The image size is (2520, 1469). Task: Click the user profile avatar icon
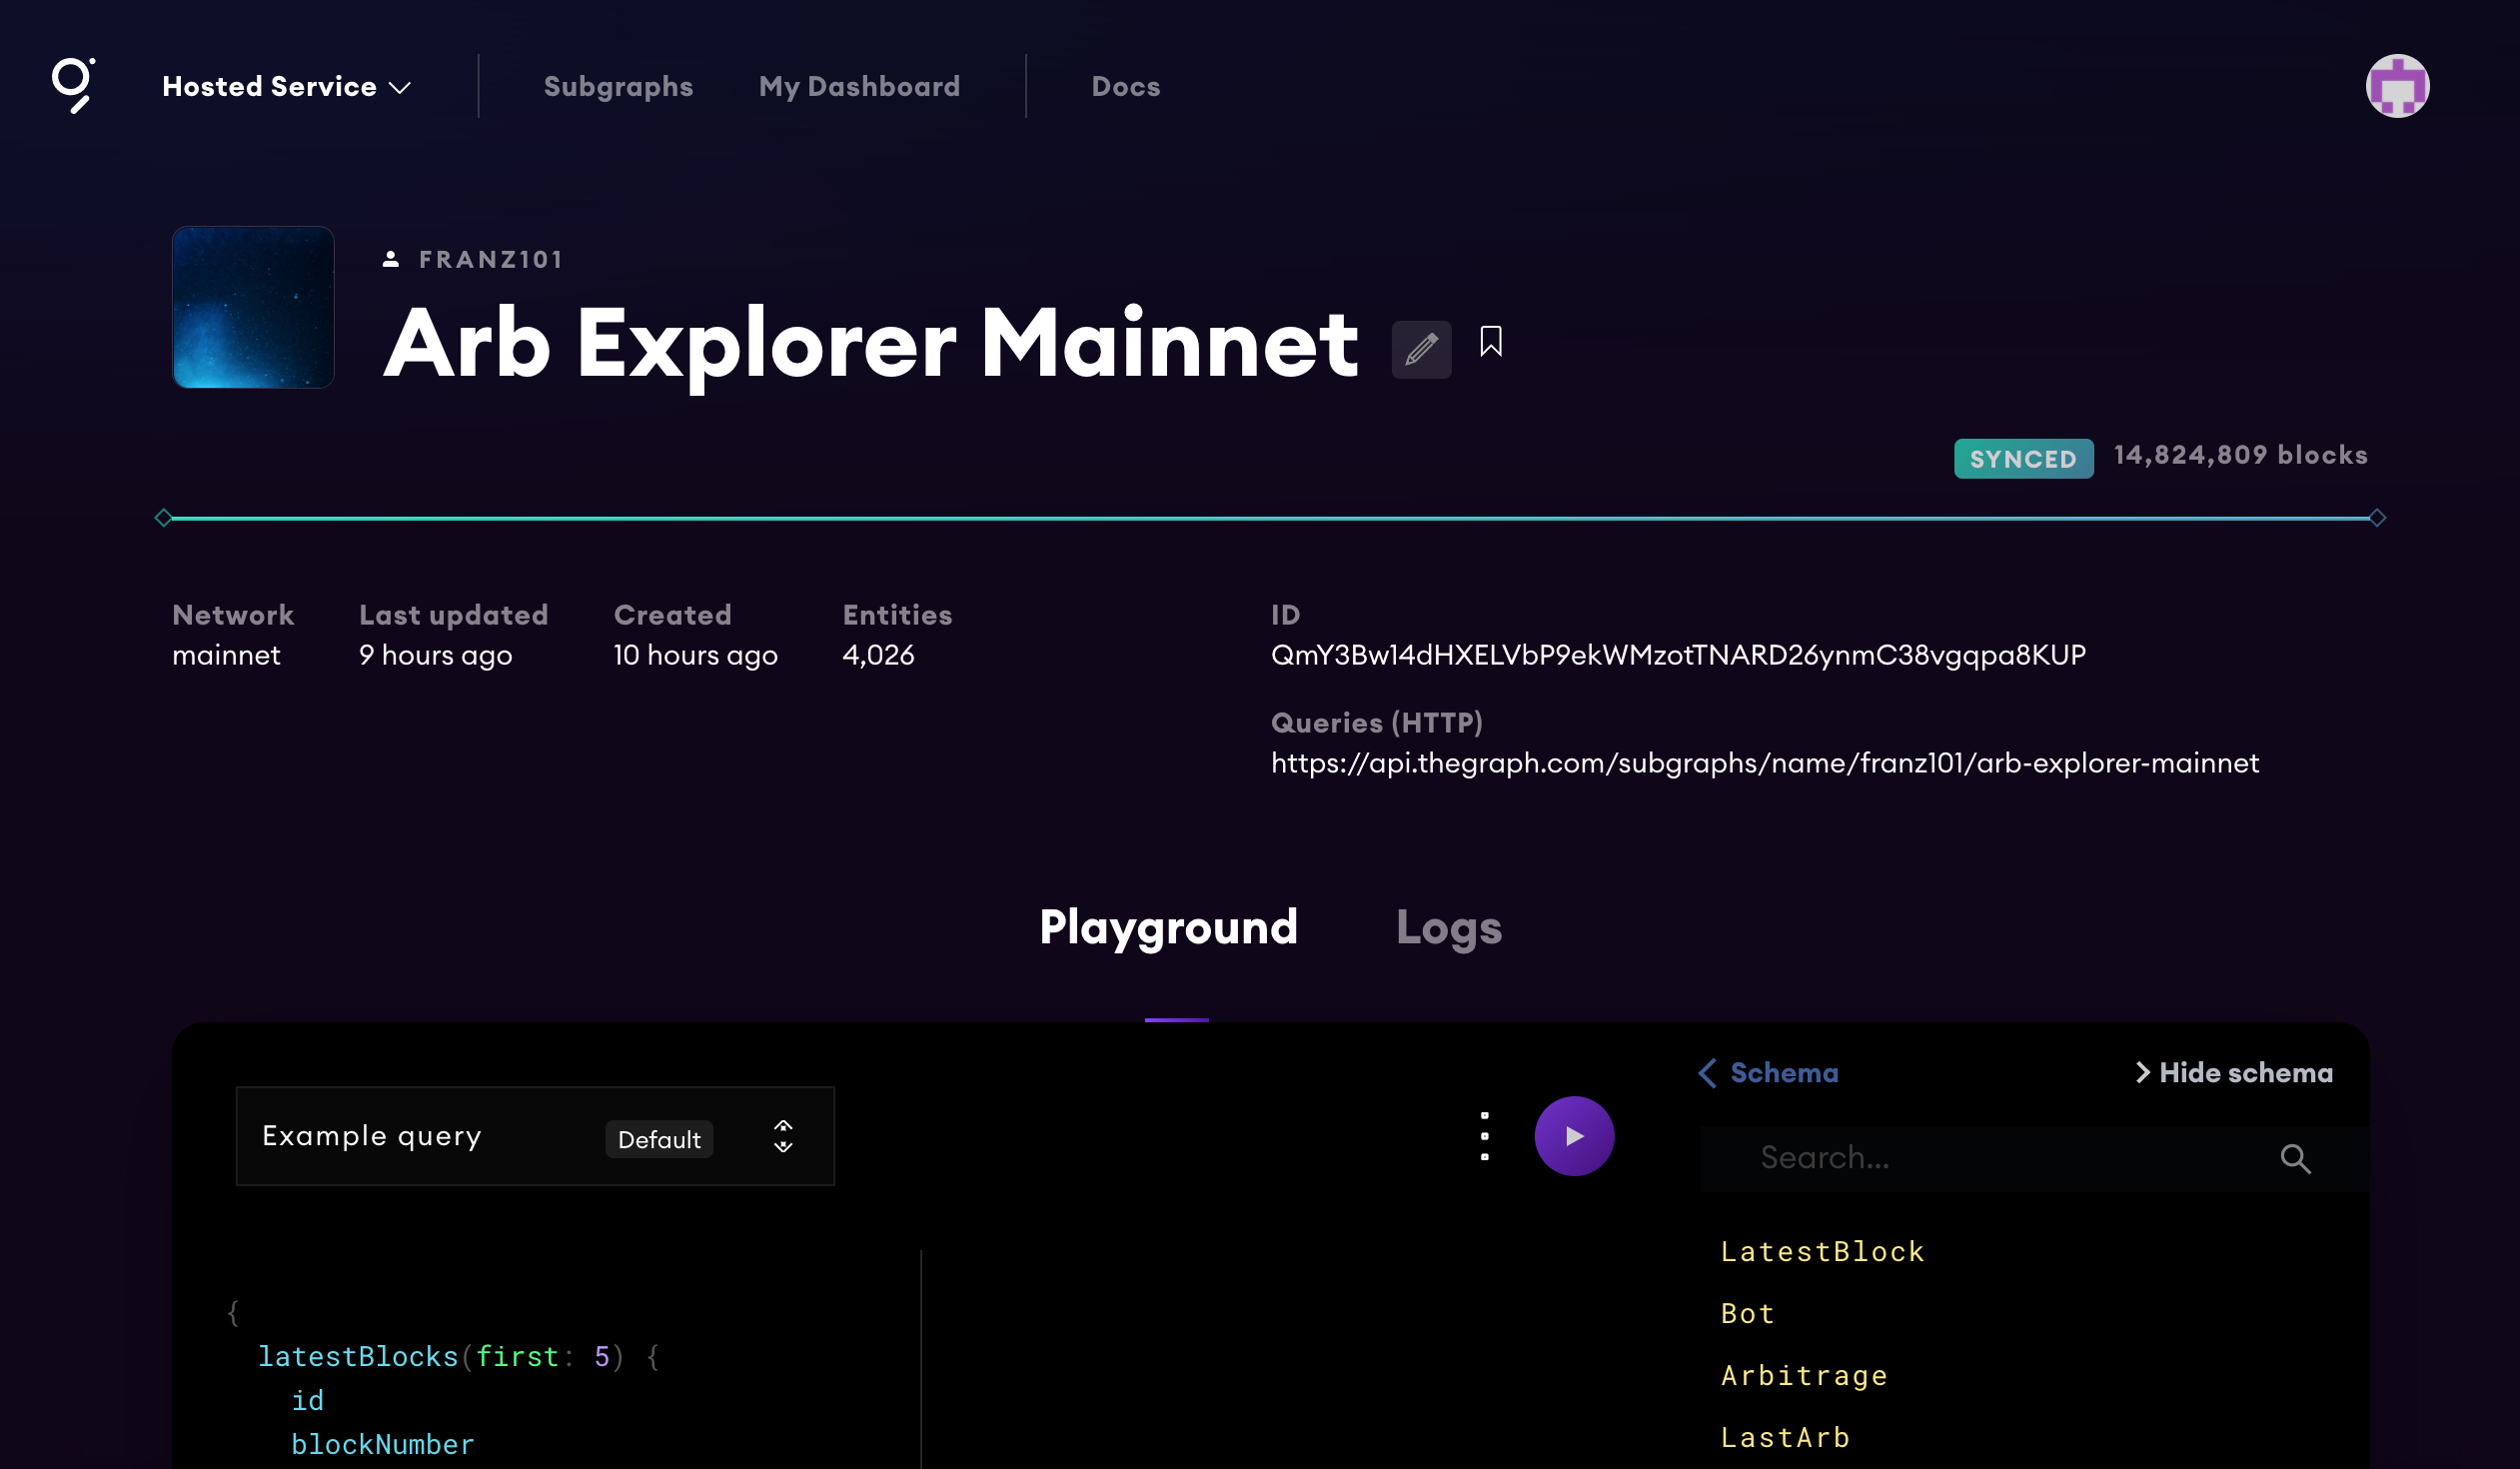[x=2396, y=86]
